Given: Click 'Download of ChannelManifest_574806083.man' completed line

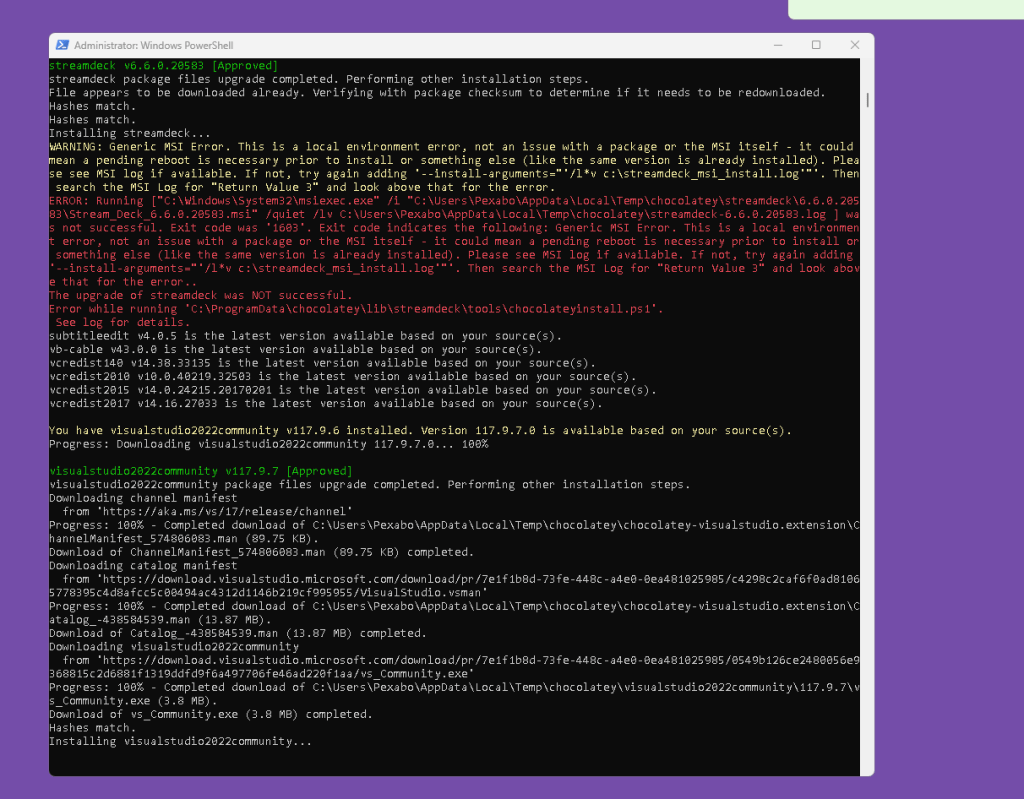Looking at the screenshot, I should click(261, 552).
